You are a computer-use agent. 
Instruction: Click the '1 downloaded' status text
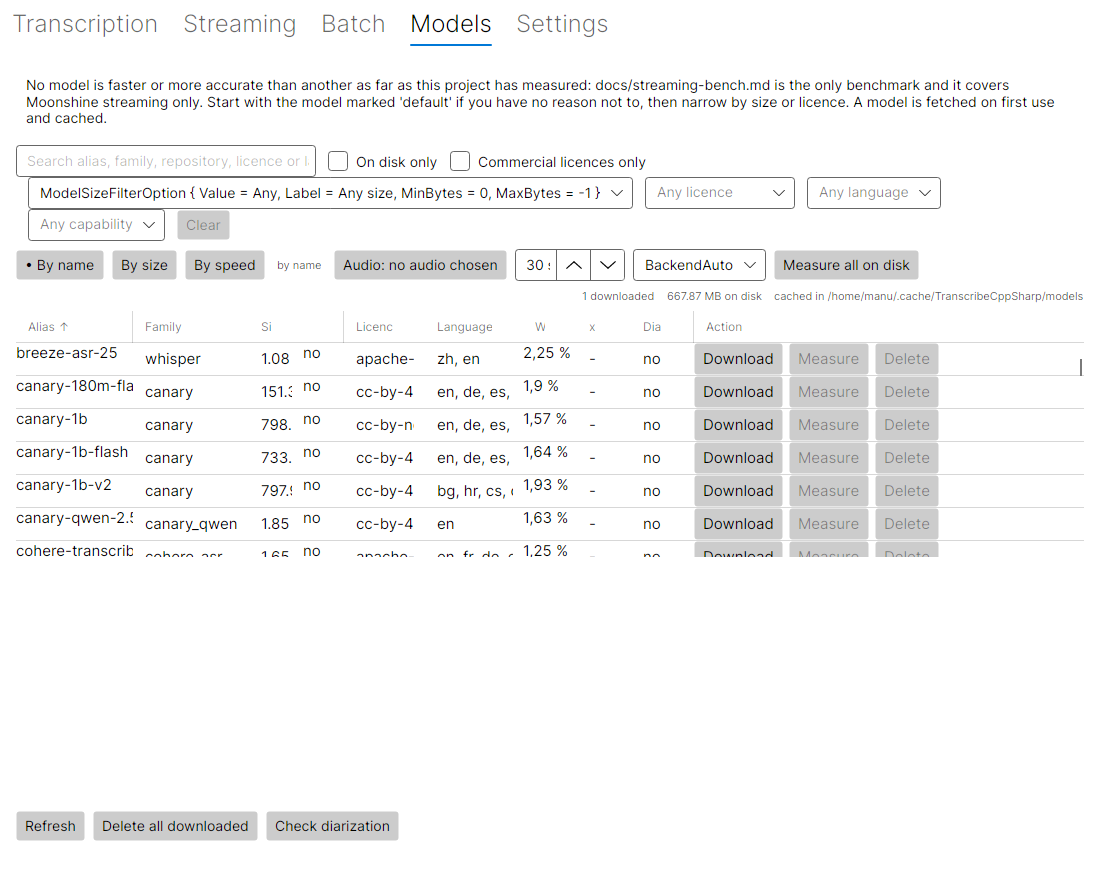(x=618, y=296)
